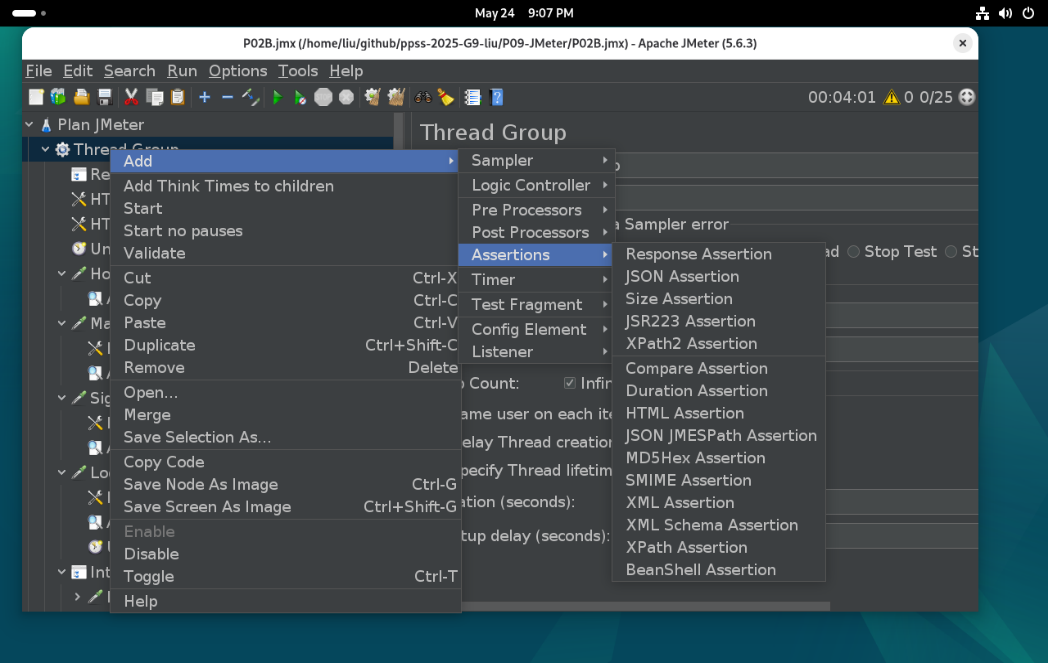1048x663 pixels.
Task: Select Duration Assertion
Action: click(x=718, y=391)
